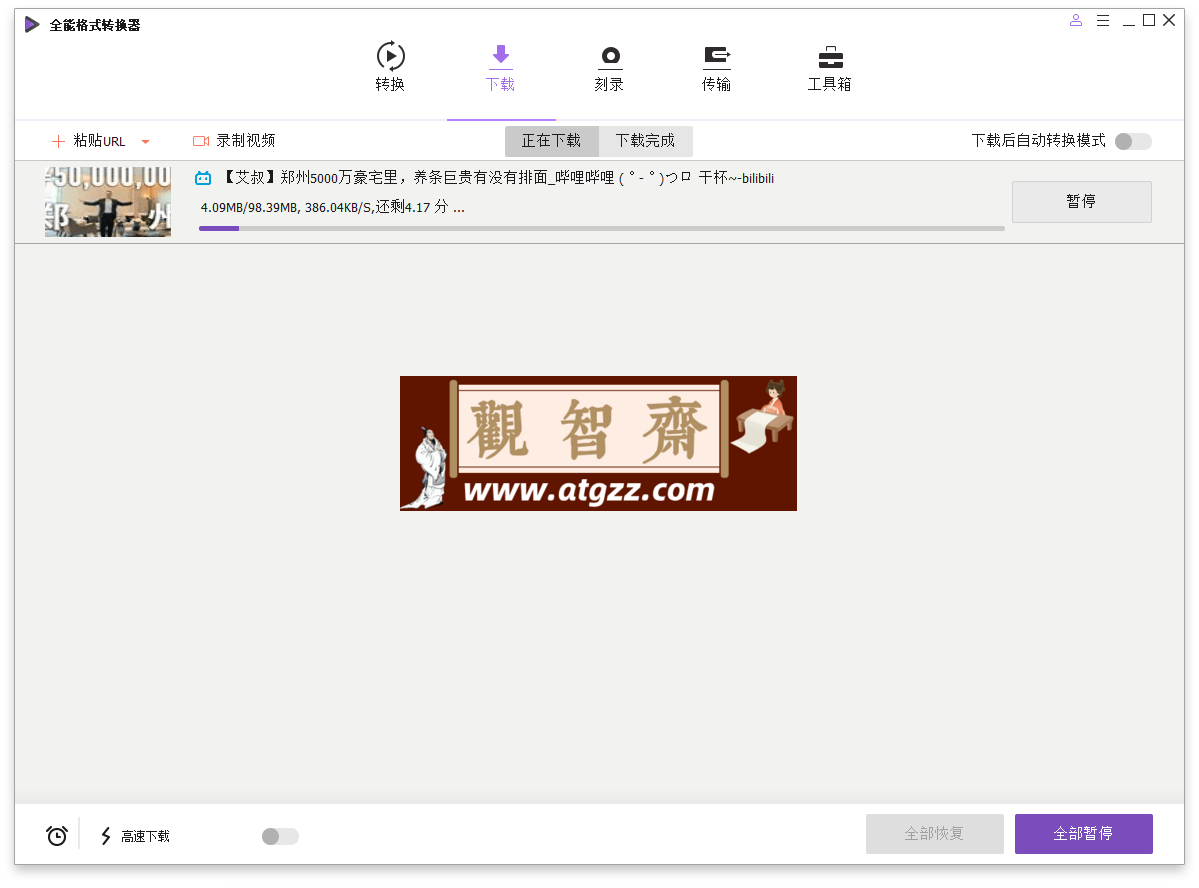The width and height of the screenshot is (1199, 888).
Task: Open the 工具箱 (Toolbox) tab
Action: (830, 67)
